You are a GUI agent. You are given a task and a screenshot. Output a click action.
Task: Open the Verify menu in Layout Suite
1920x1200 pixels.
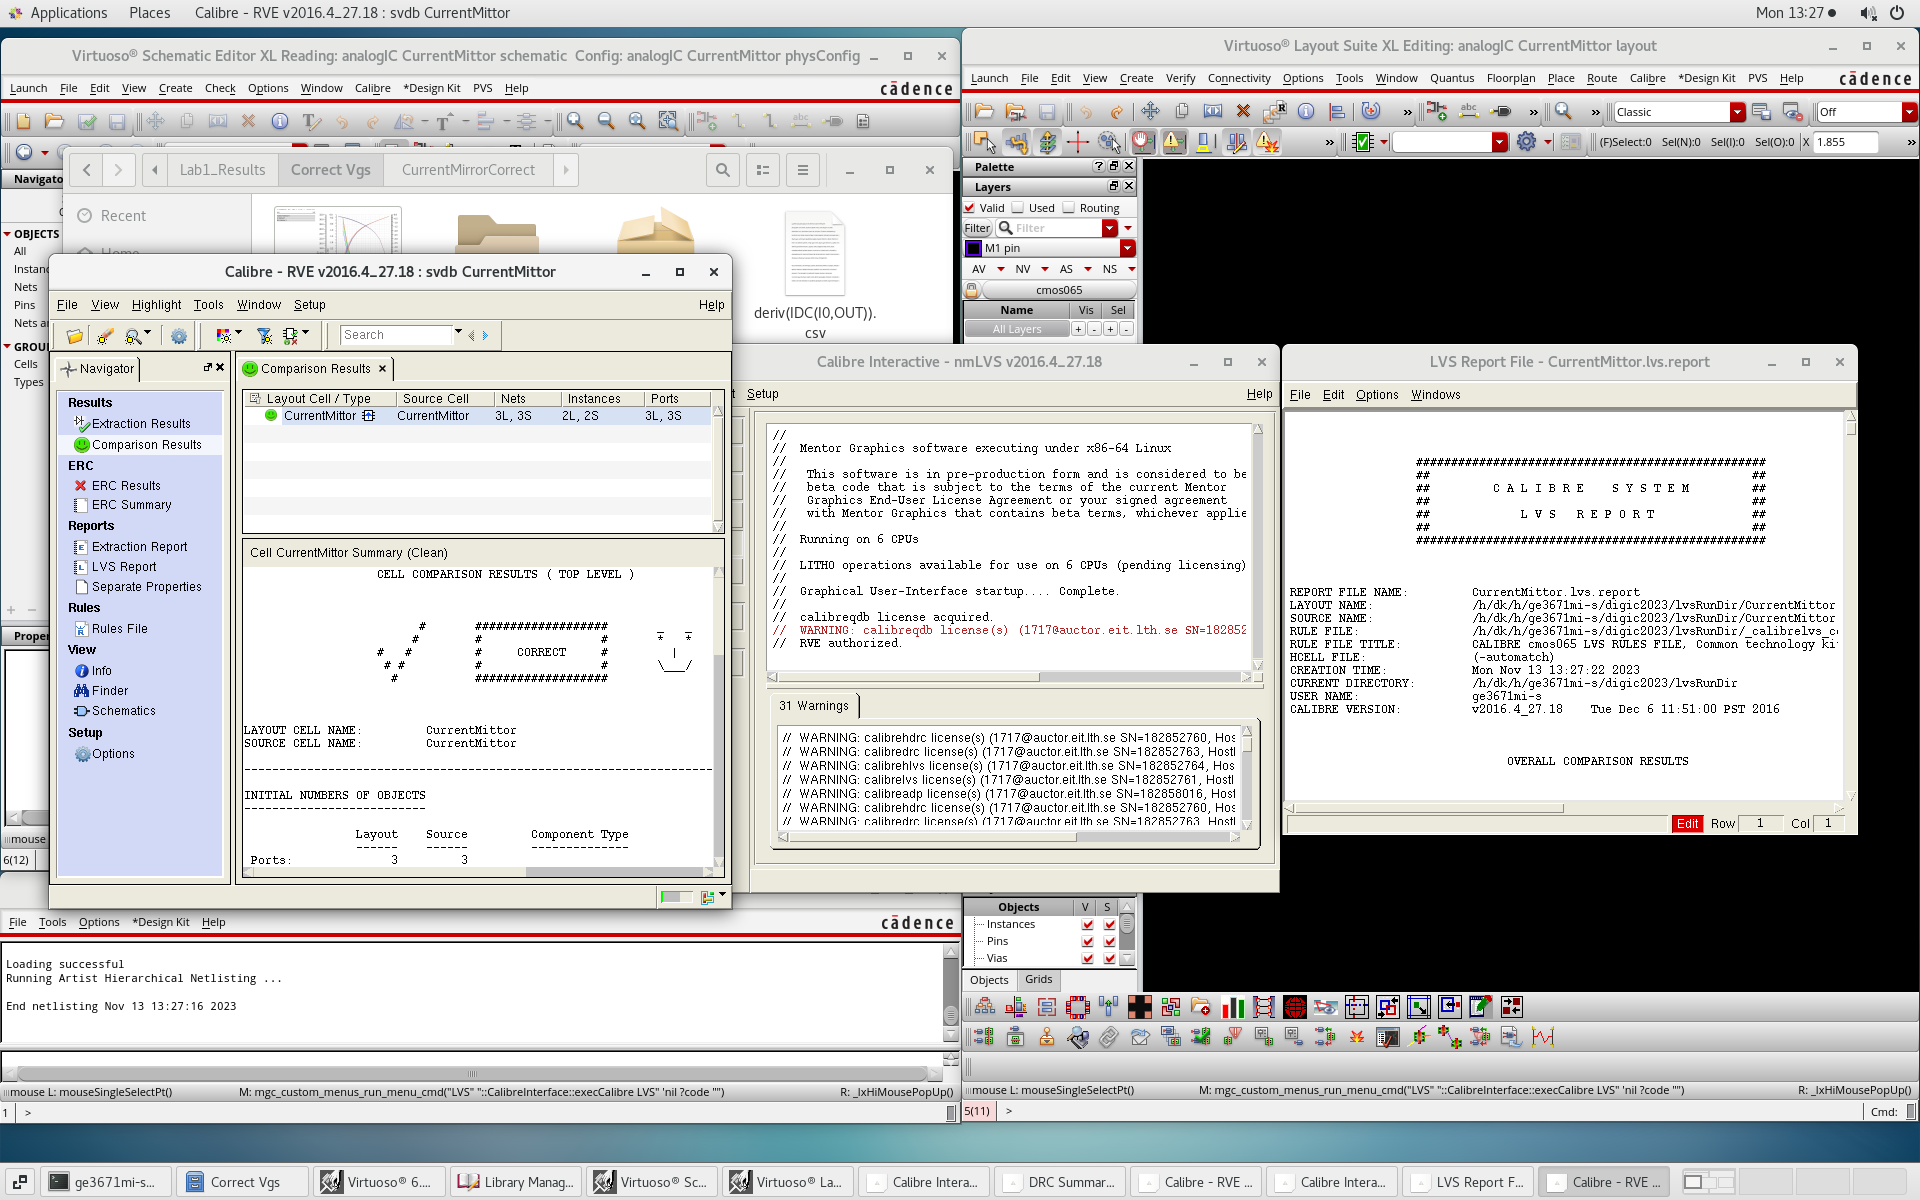point(1180,78)
